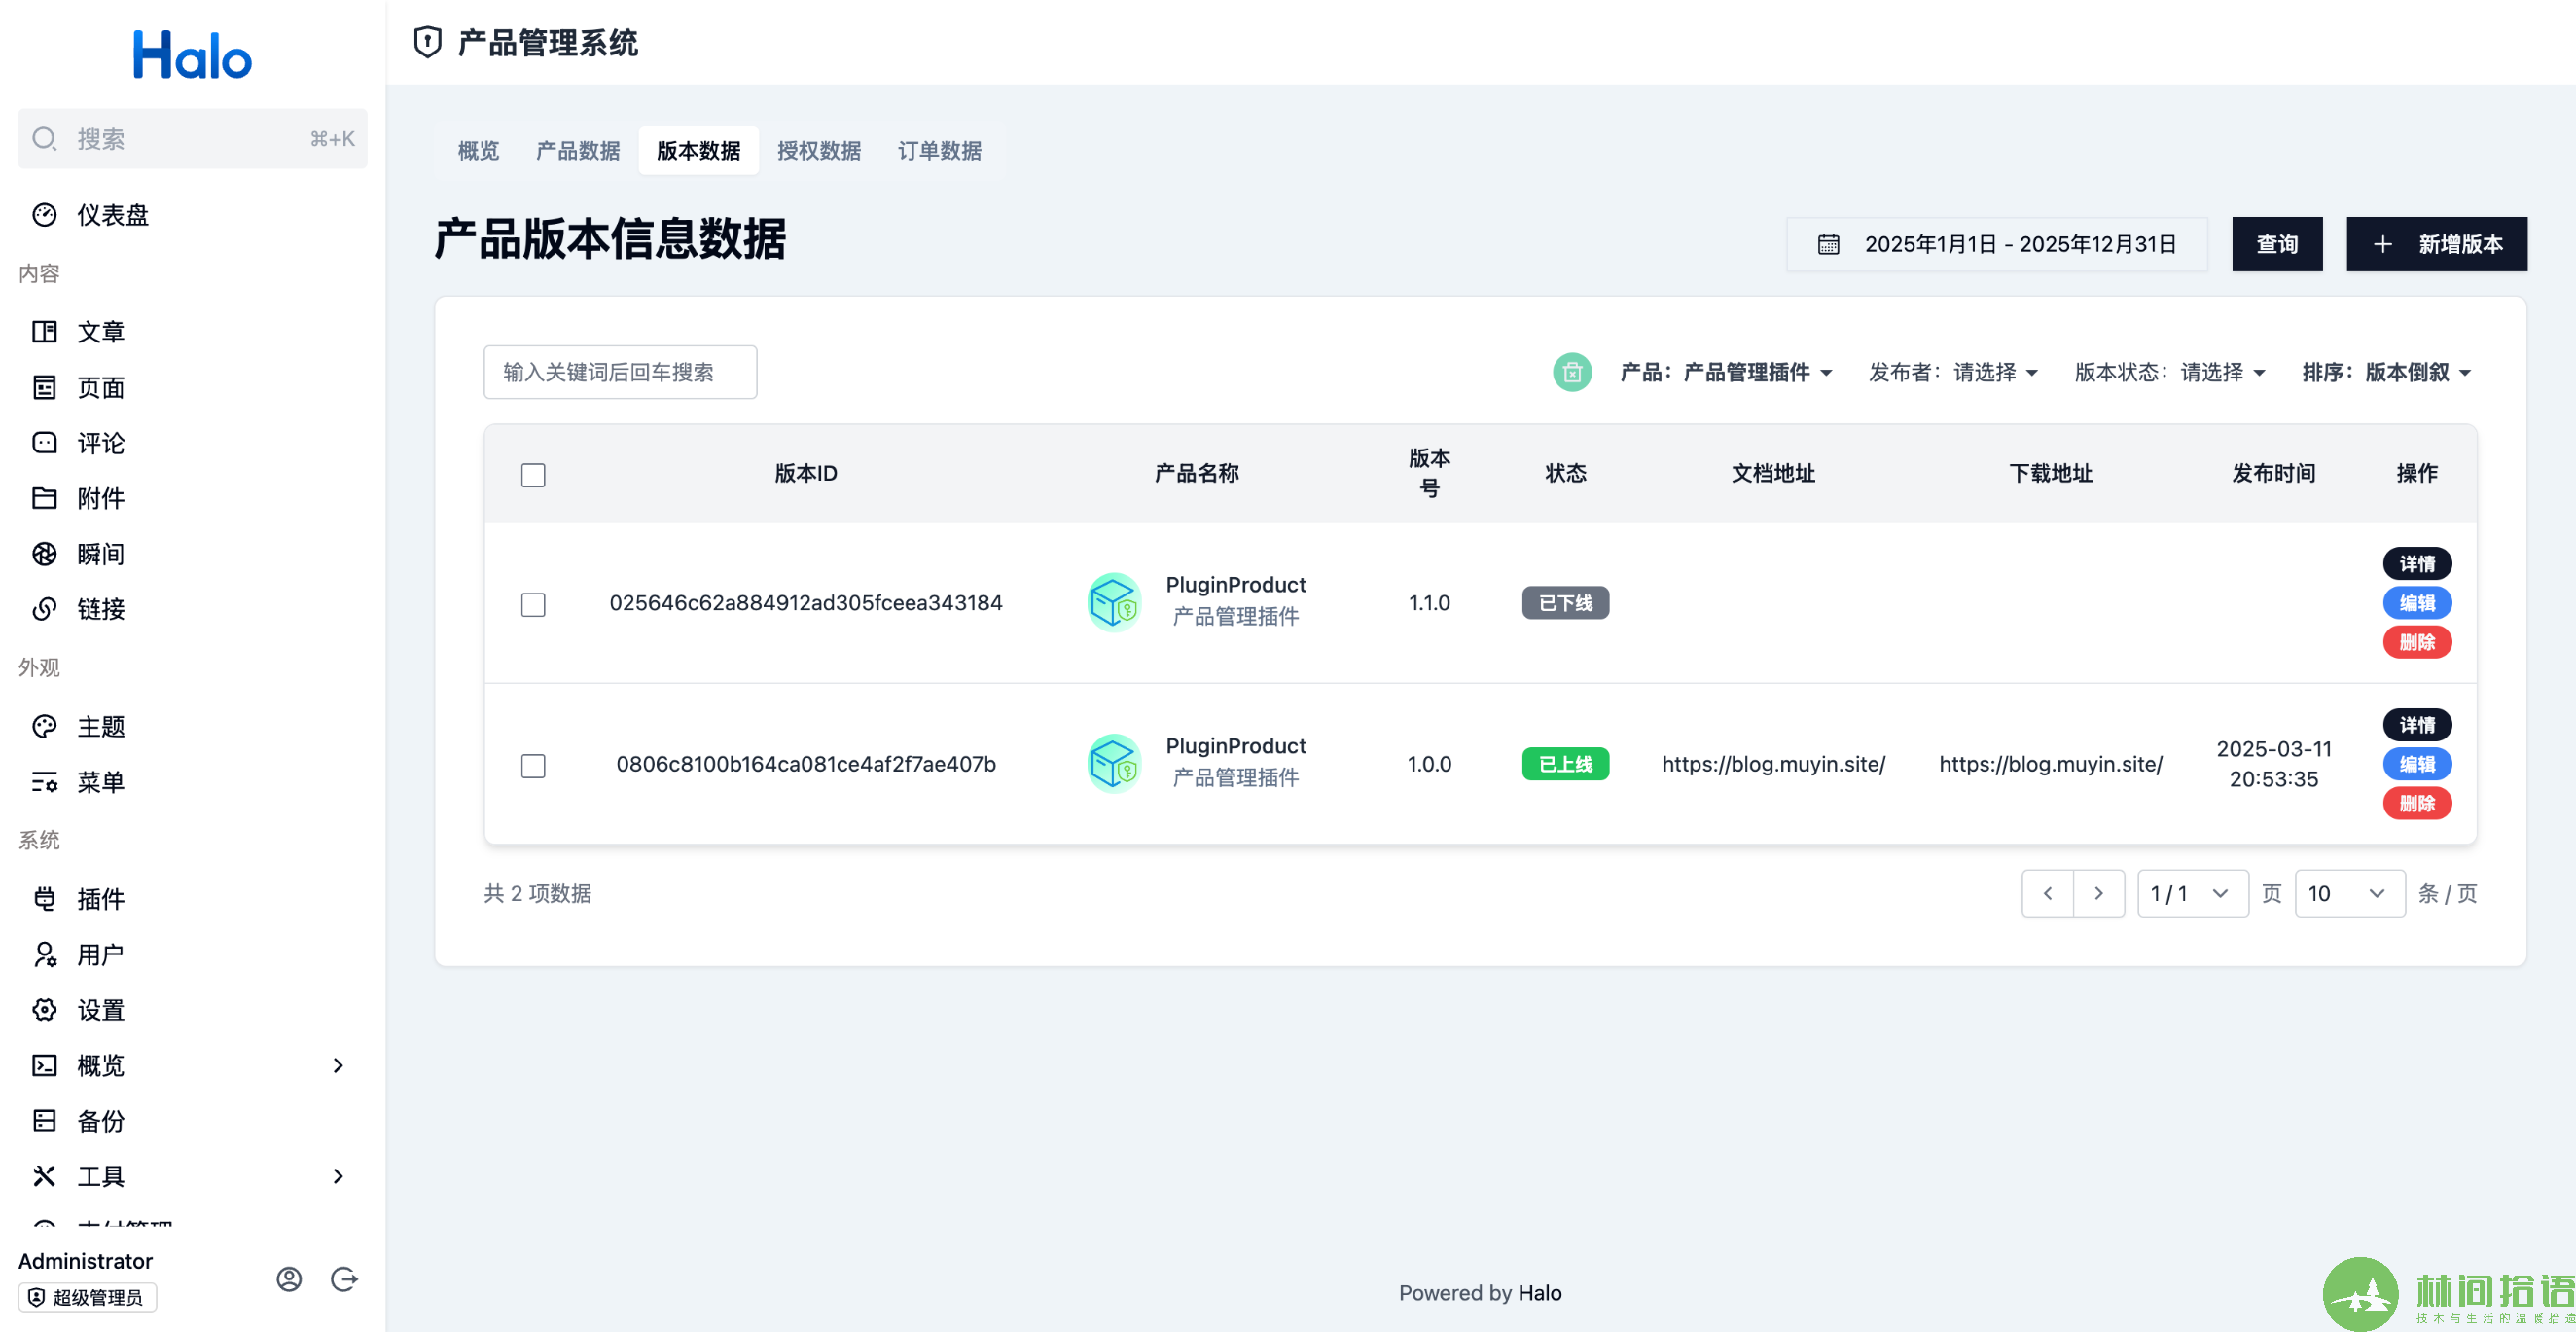The image size is (2576, 1332).
Task: Open the 产品 product filter dropdown
Action: tap(1726, 372)
